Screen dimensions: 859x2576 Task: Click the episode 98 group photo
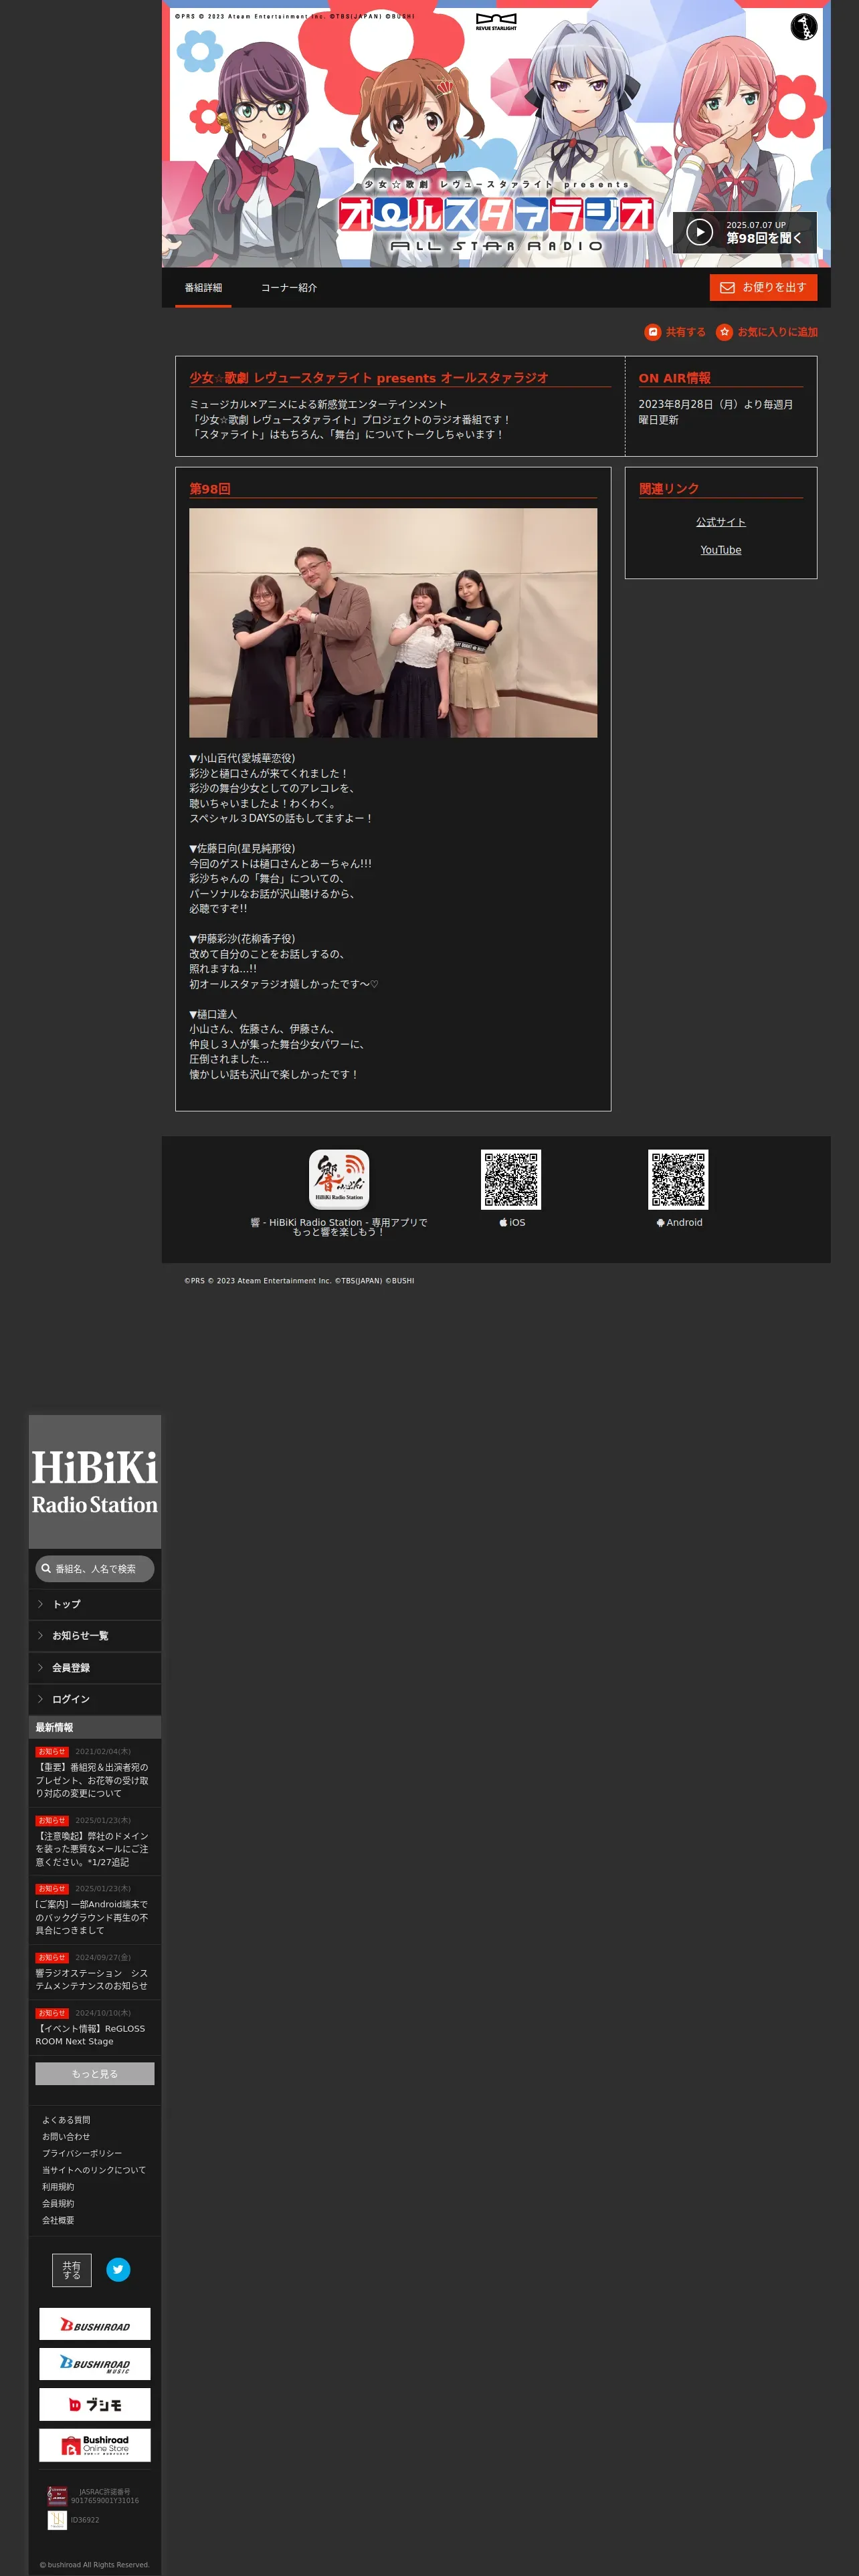[393, 623]
